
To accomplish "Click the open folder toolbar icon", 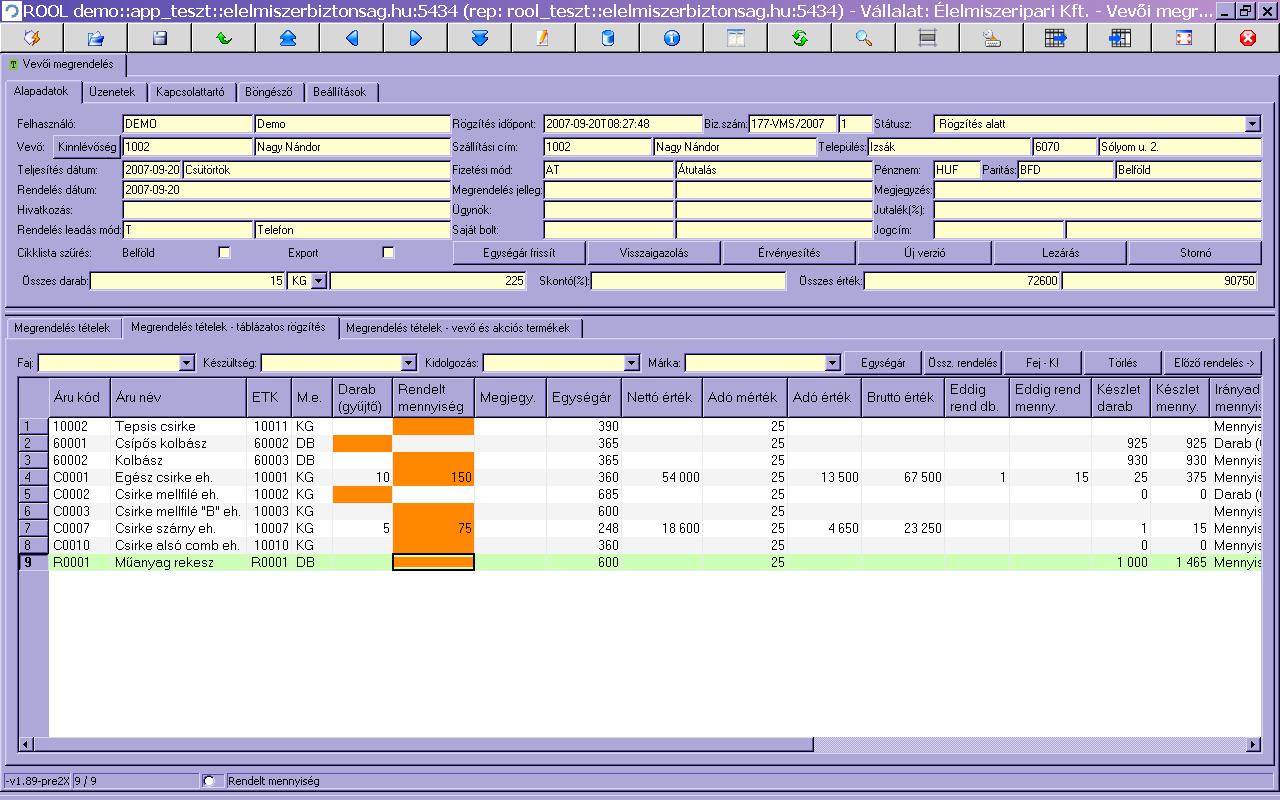I will point(96,38).
